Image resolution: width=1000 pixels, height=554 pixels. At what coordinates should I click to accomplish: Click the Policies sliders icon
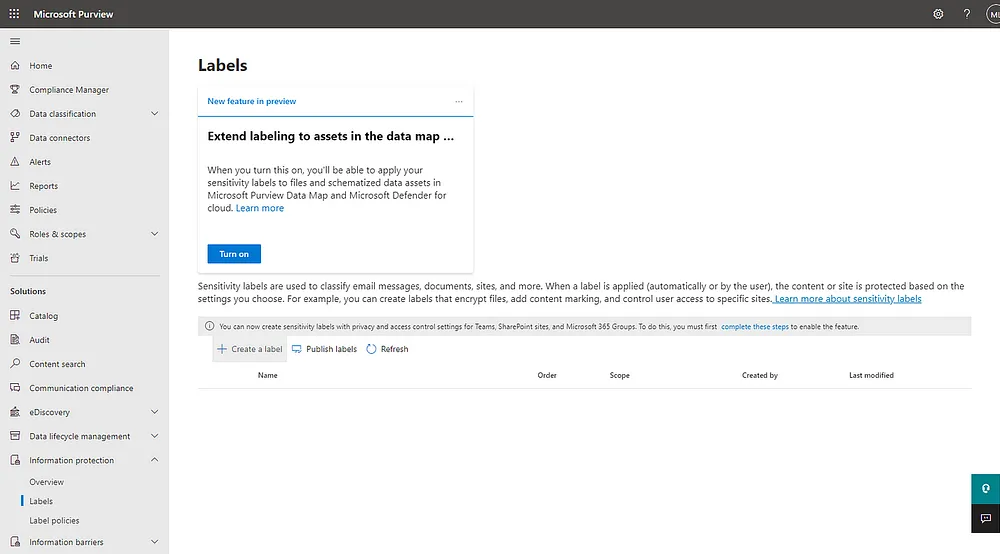point(15,209)
